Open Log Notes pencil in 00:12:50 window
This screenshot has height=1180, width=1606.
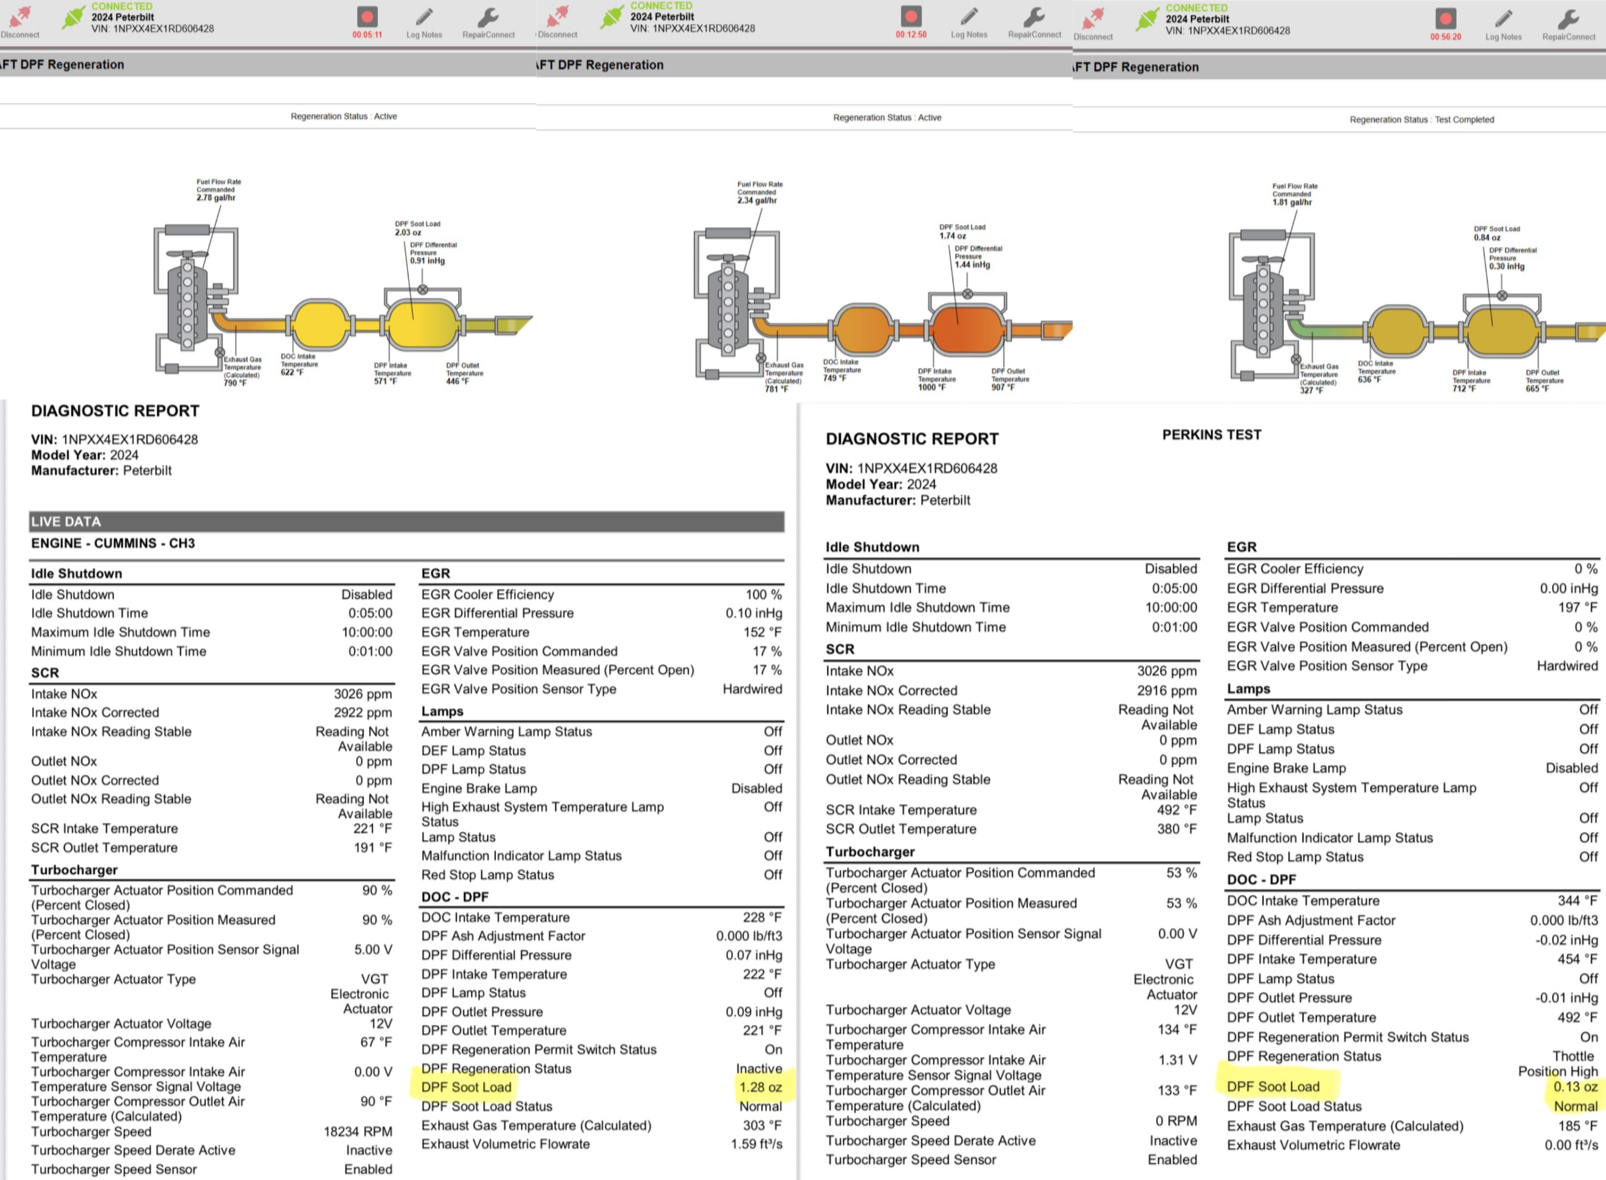click(969, 17)
